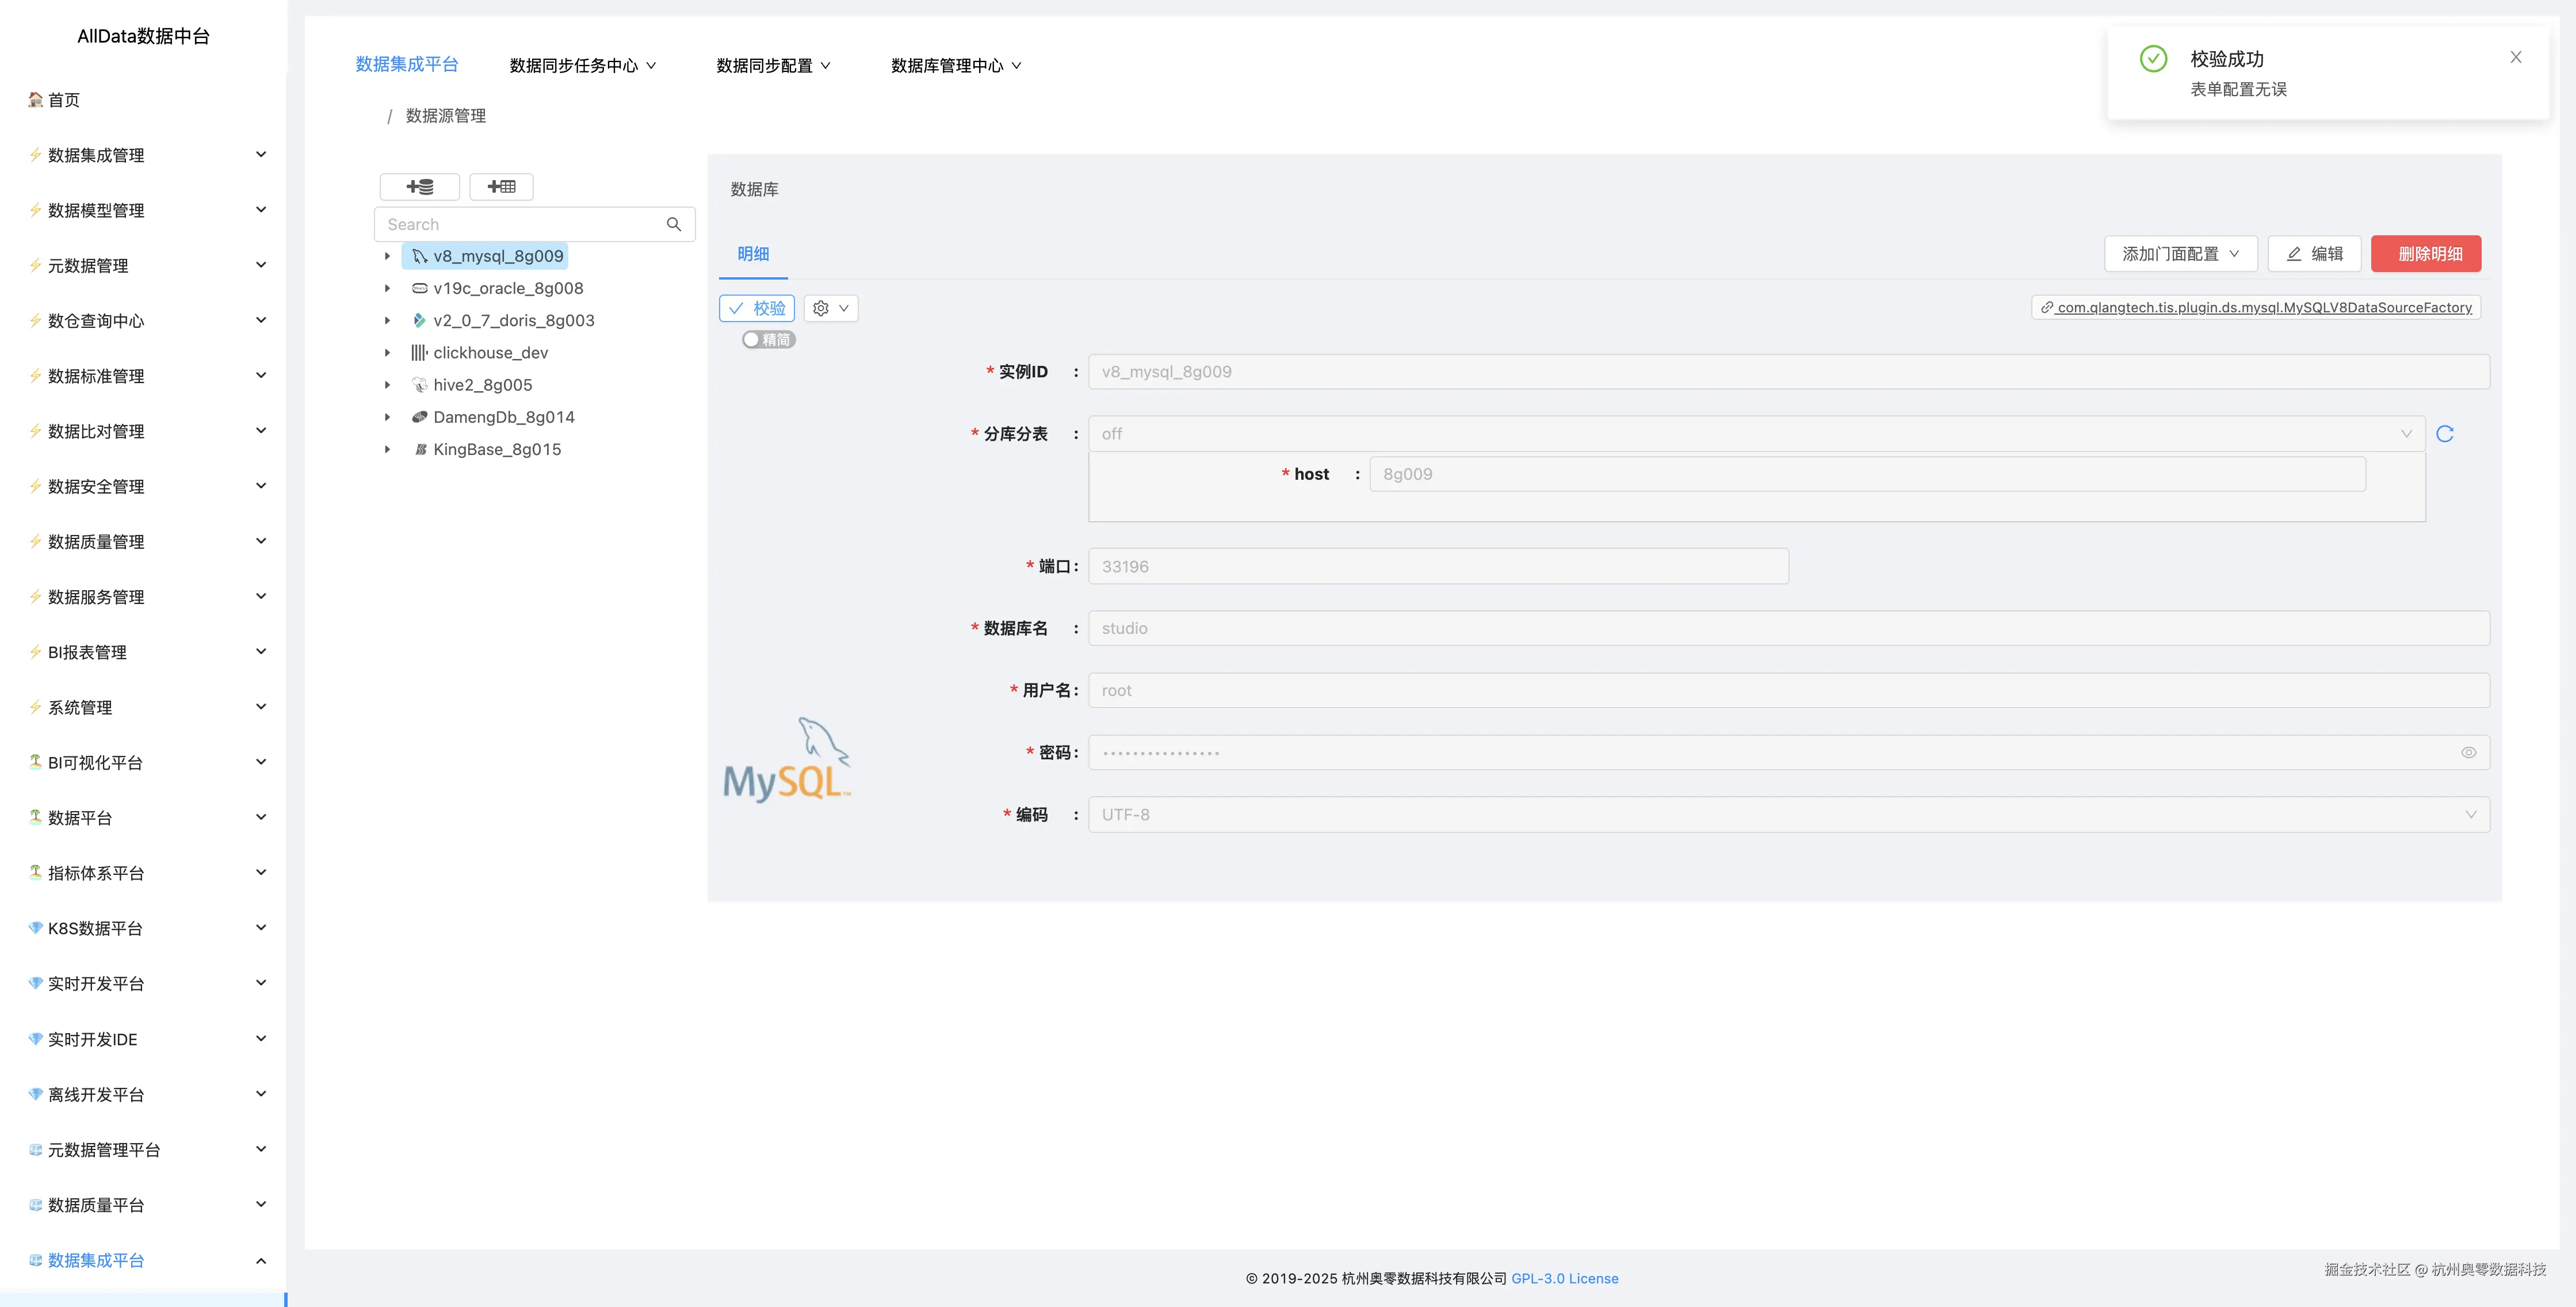2576x1307 pixels.
Task: Expand the clickhouse_dev tree node
Action: [388, 352]
